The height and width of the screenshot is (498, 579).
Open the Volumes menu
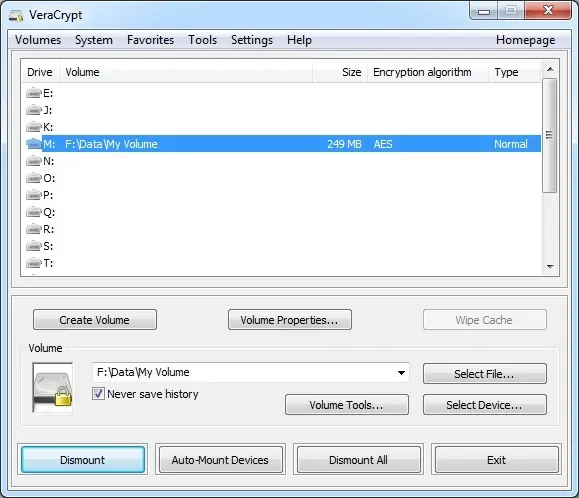[38, 40]
